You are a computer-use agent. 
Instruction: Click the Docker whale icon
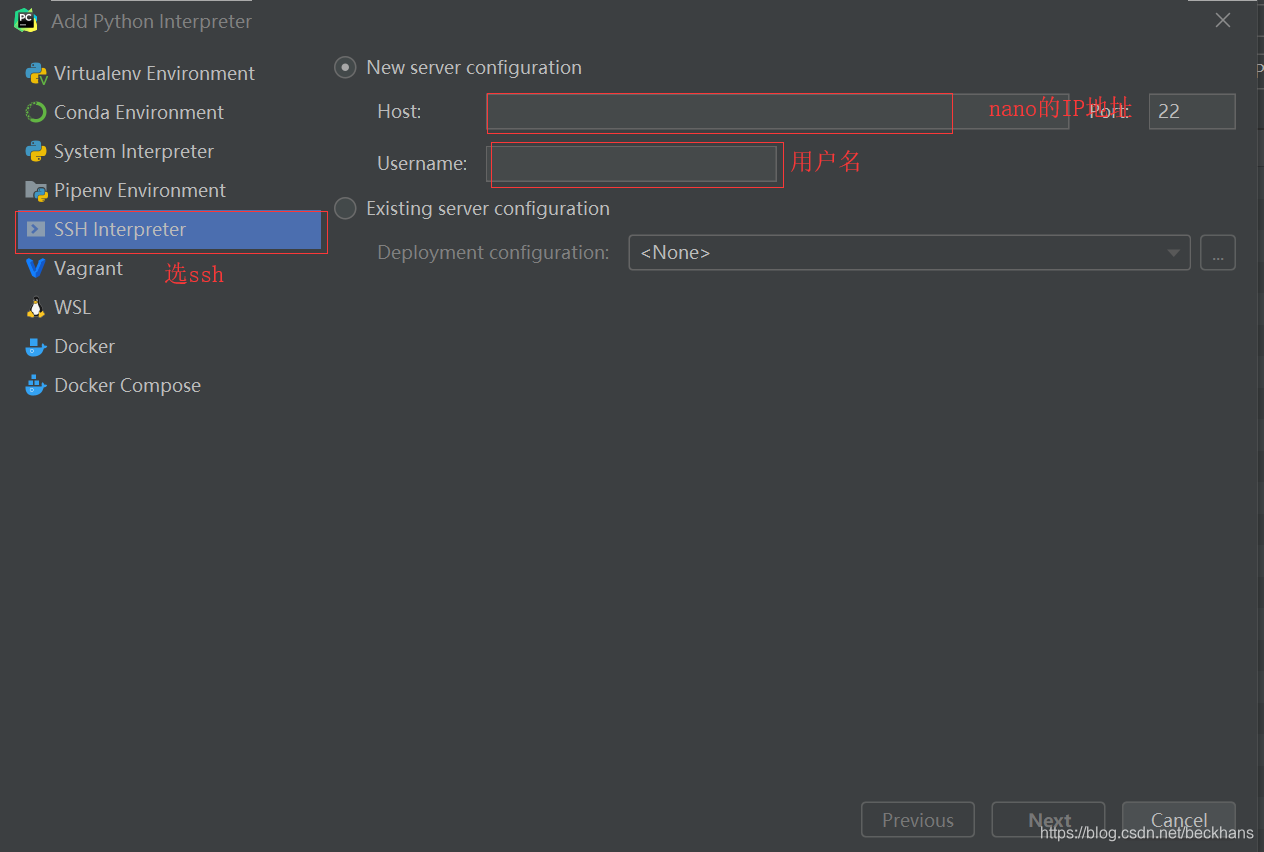pyautogui.click(x=36, y=346)
